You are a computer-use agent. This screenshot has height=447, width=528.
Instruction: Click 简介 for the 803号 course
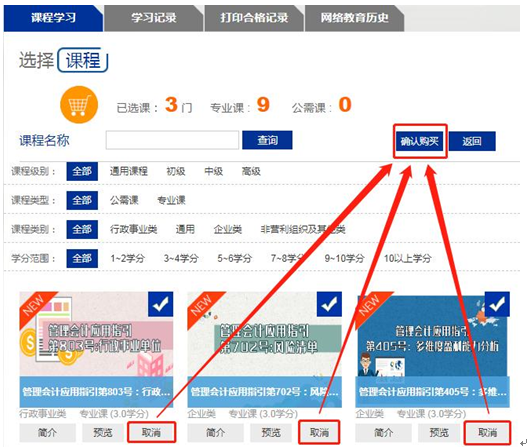(x=47, y=433)
